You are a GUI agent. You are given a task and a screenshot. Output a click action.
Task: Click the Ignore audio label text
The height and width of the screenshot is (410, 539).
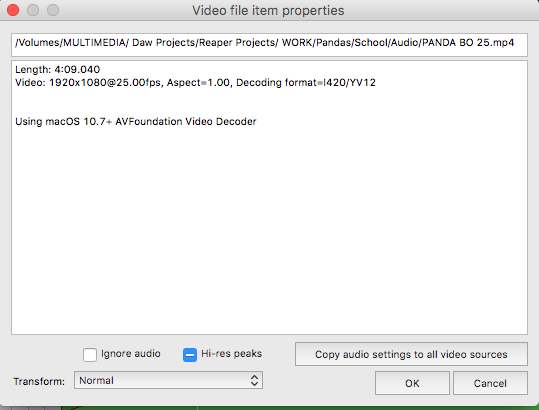click(131, 354)
